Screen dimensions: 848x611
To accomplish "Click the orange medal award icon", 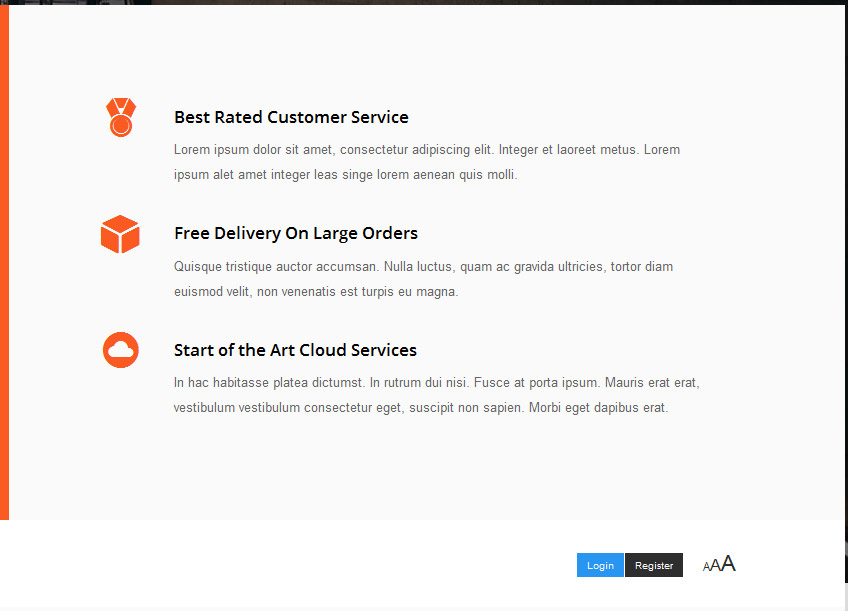I will coord(121,117).
